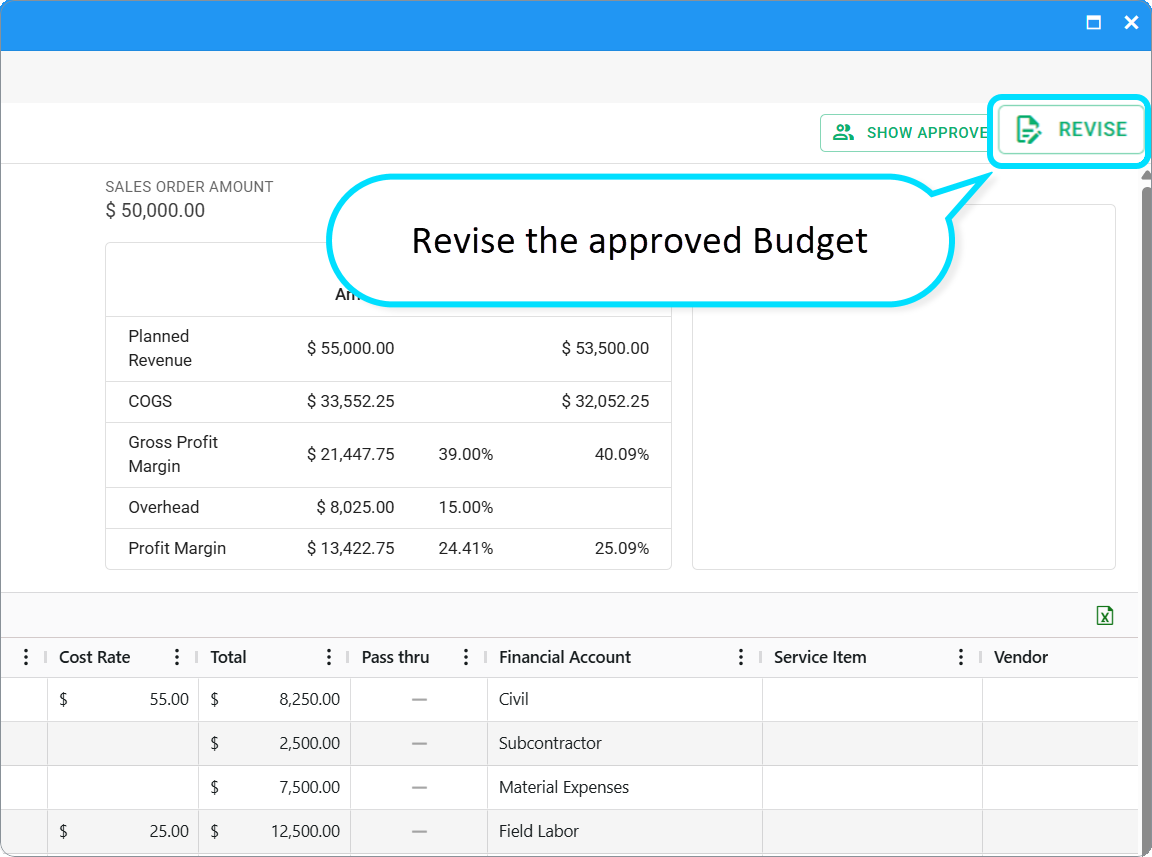Close the dialog window

coord(1131,23)
